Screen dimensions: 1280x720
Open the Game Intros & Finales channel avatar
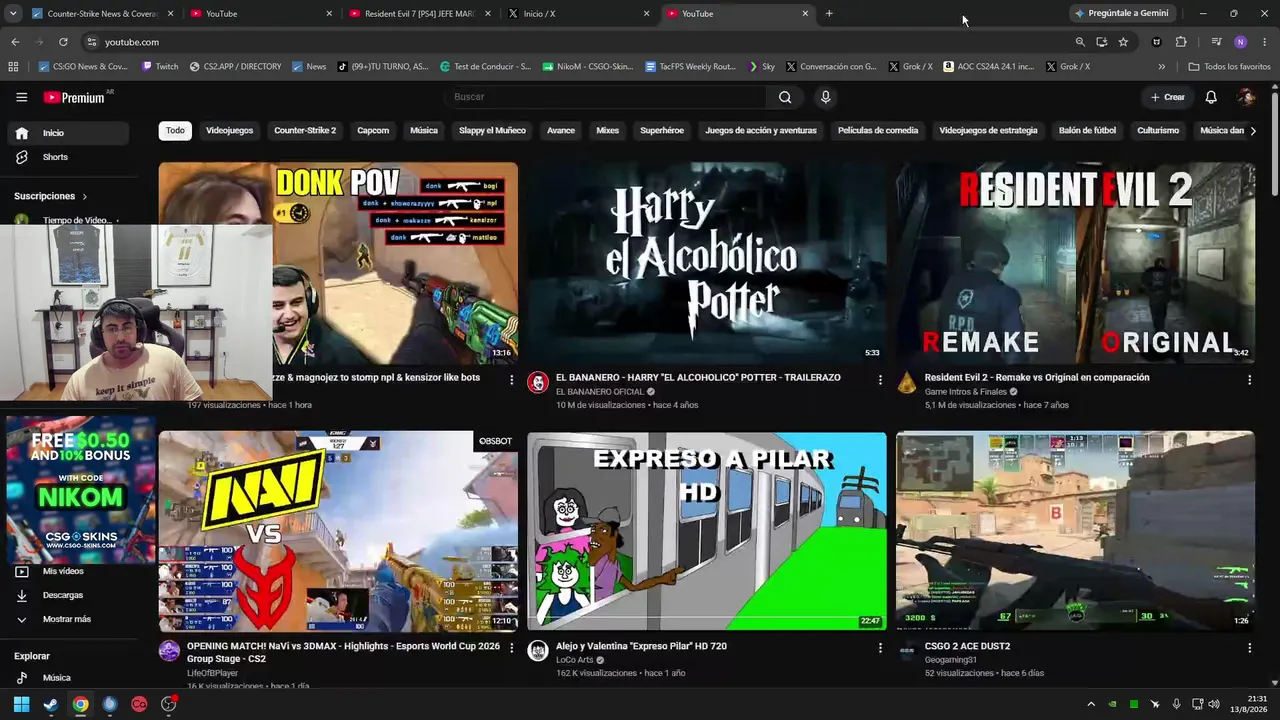(x=907, y=382)
